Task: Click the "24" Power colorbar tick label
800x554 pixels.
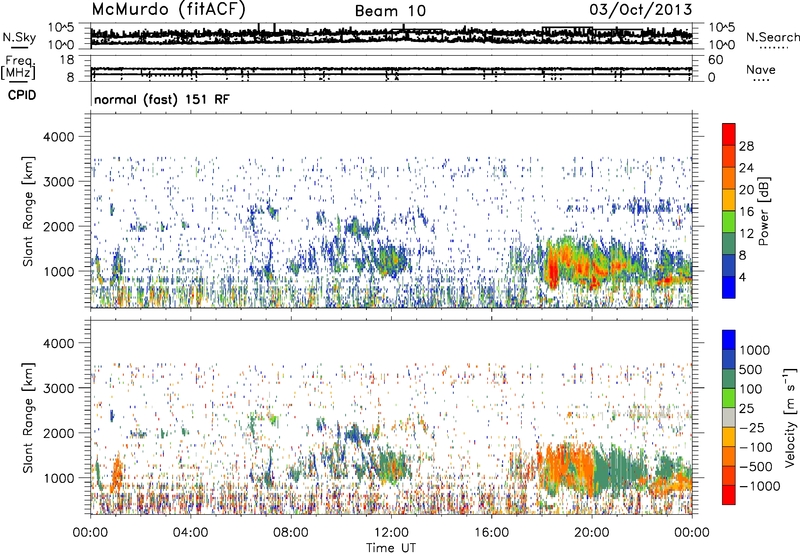Action: [746, 168]
